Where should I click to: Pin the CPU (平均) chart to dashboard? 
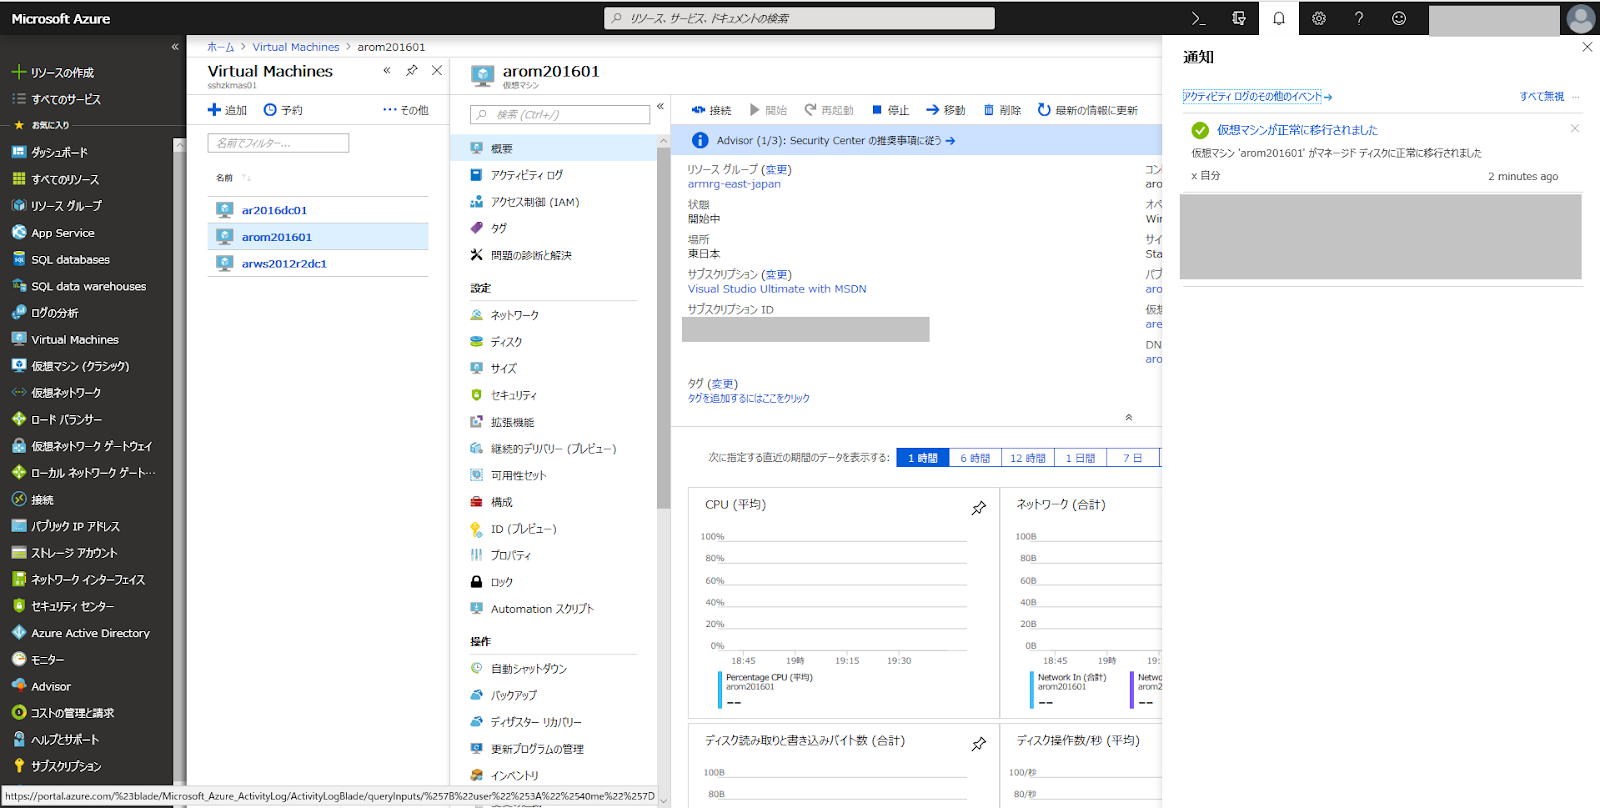point(979,508)
